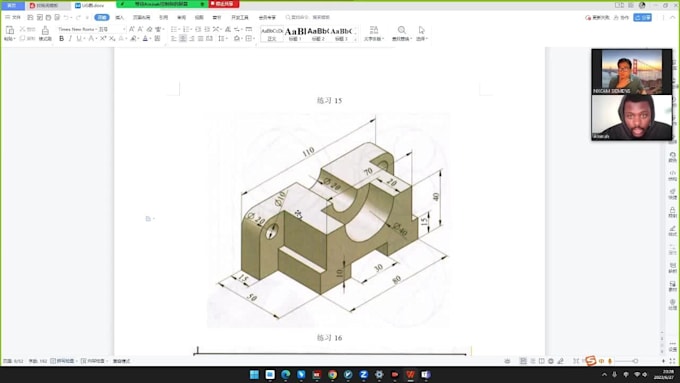Viewport: 680px width, 383px height.
Task: Click the Collaborate button
Action: (621, 17)
